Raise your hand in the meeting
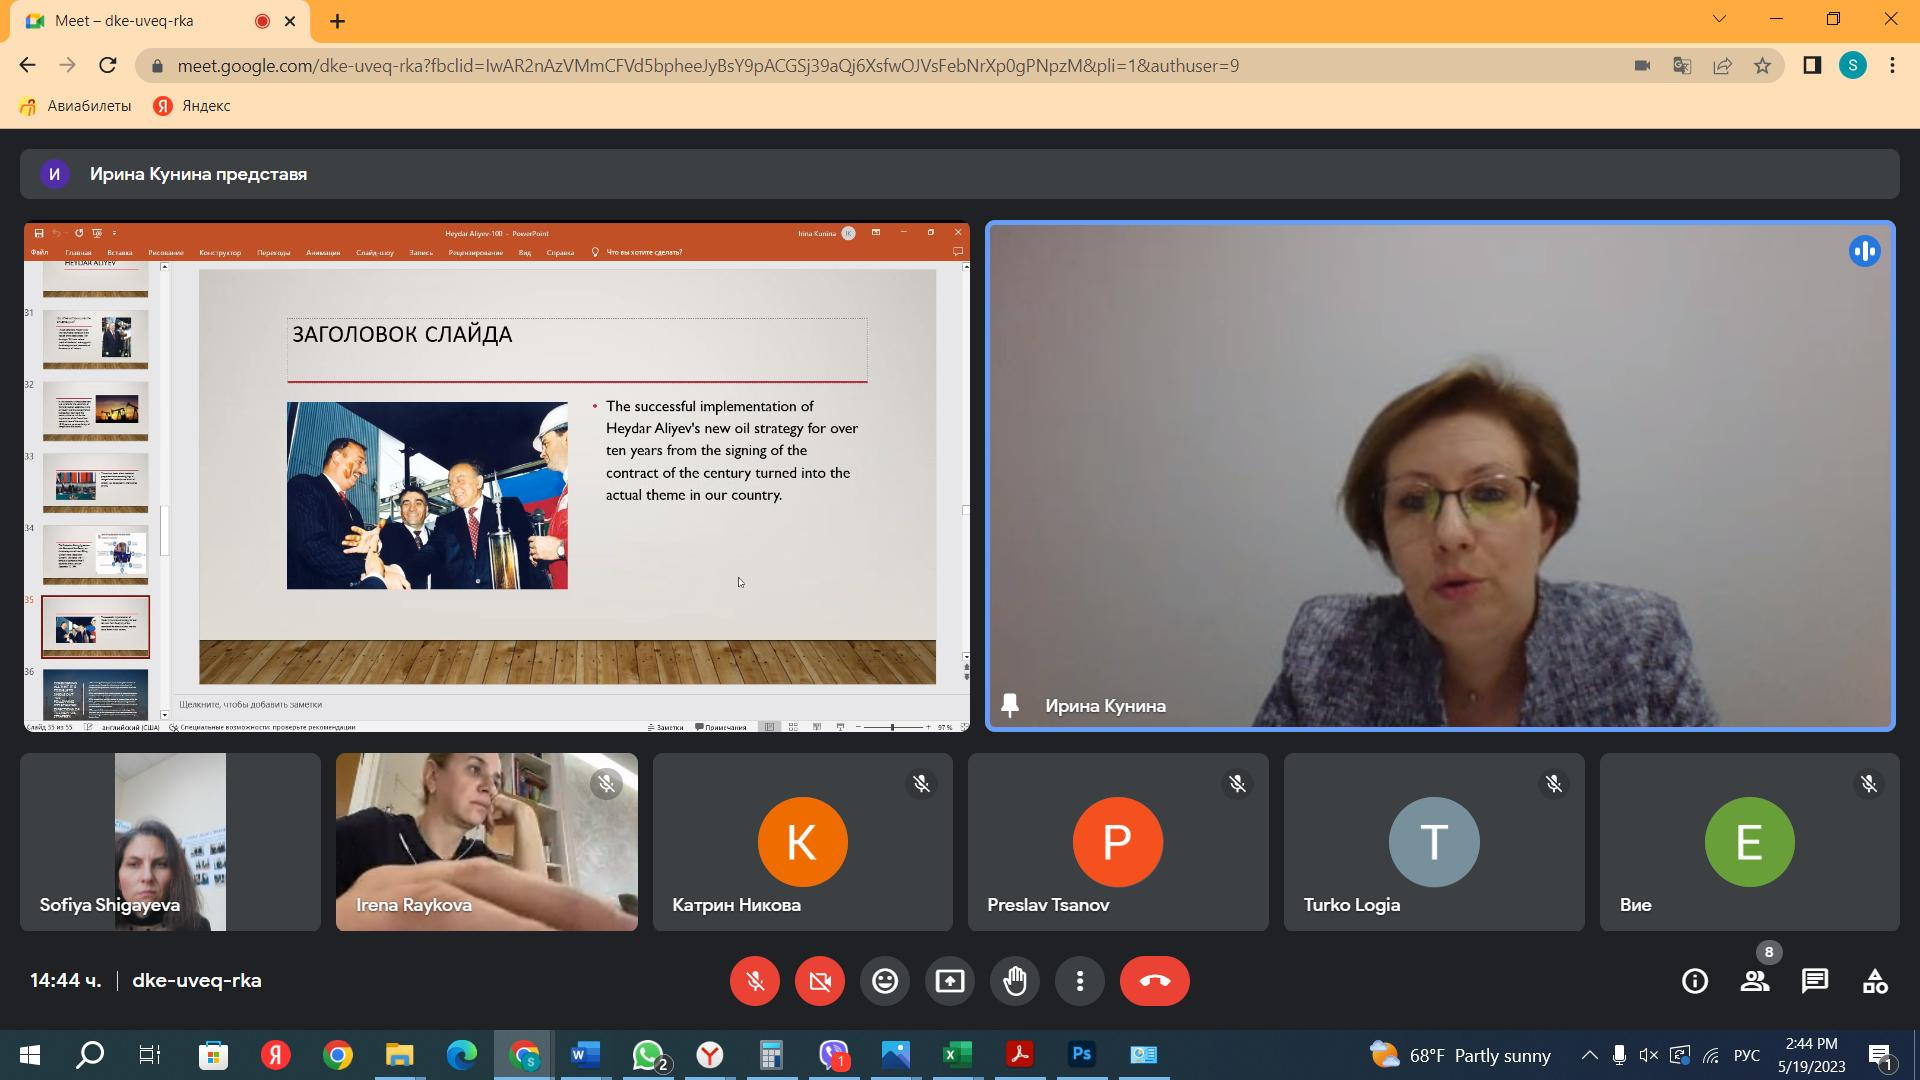The width and height of the screenshot is (1920, 1080). (x=1015, y=981)
